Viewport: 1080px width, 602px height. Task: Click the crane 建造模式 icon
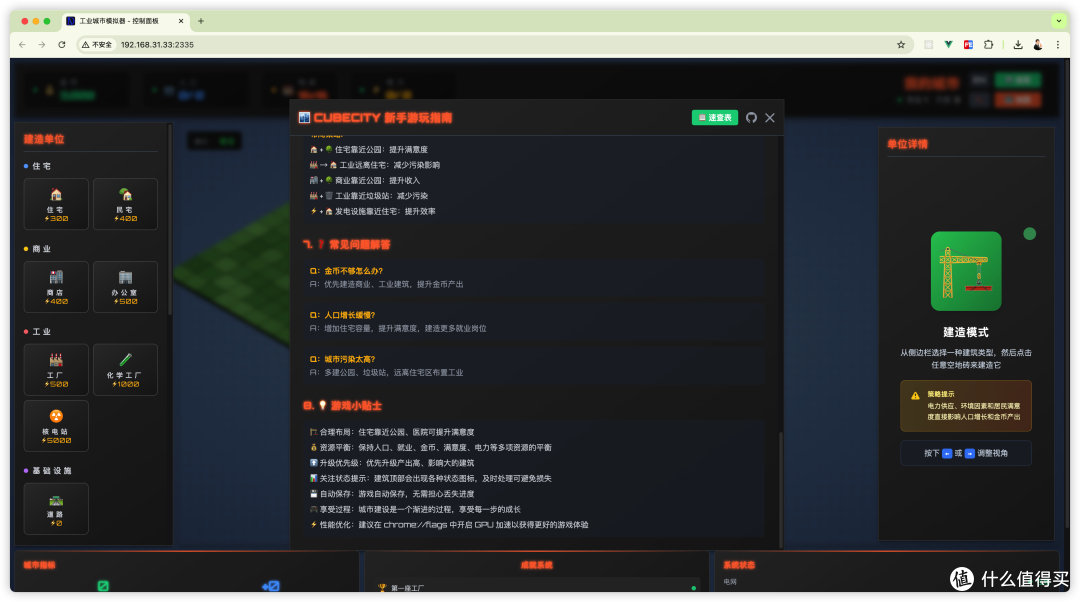click(966, 271)
